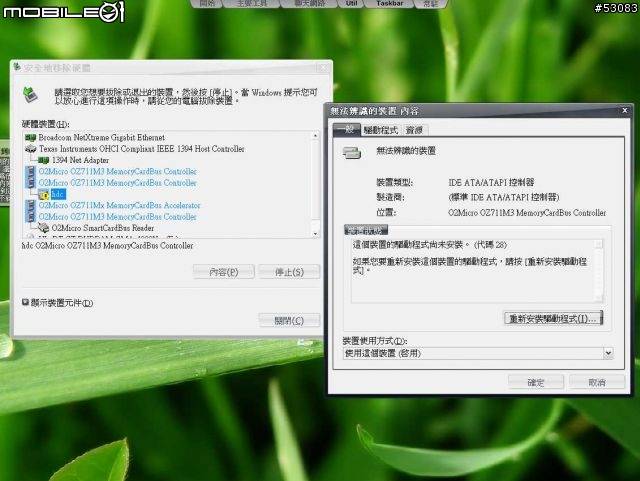Click the selected device description below the hardware list
This screenshot has height=481, width=640.
tap(107, 246)
